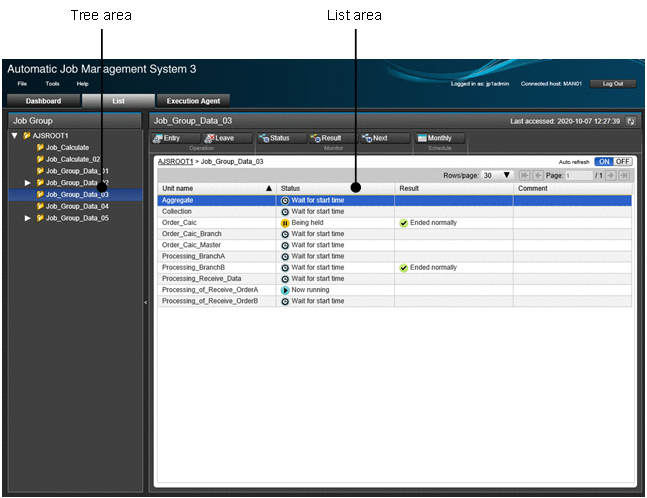Image resolution: width=647 pixels, height=498 pixels.
Task: Open the Tools menu
Action: click(x=52, y=84)
